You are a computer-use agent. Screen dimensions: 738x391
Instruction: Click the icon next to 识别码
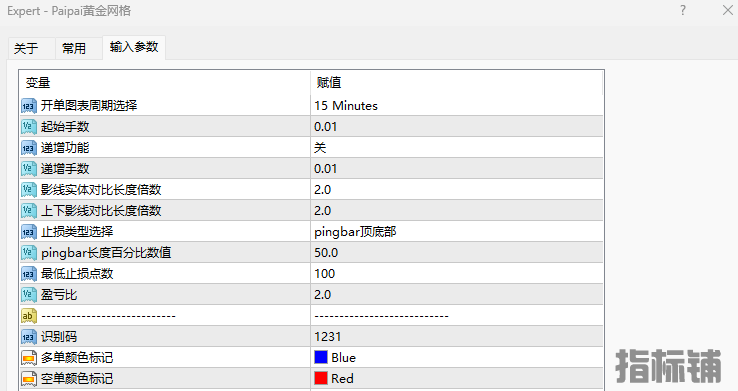tap(29, 337)
